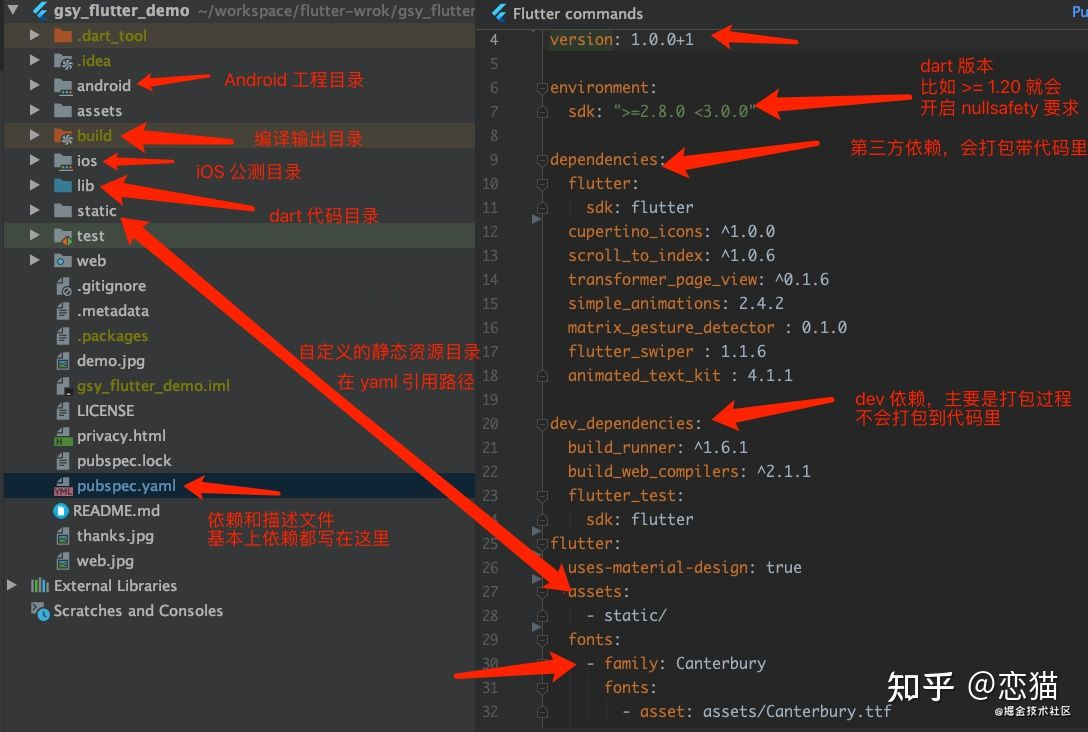
Task: Click the gsy_flutter_demo.iml file icon
Action: 63,386
